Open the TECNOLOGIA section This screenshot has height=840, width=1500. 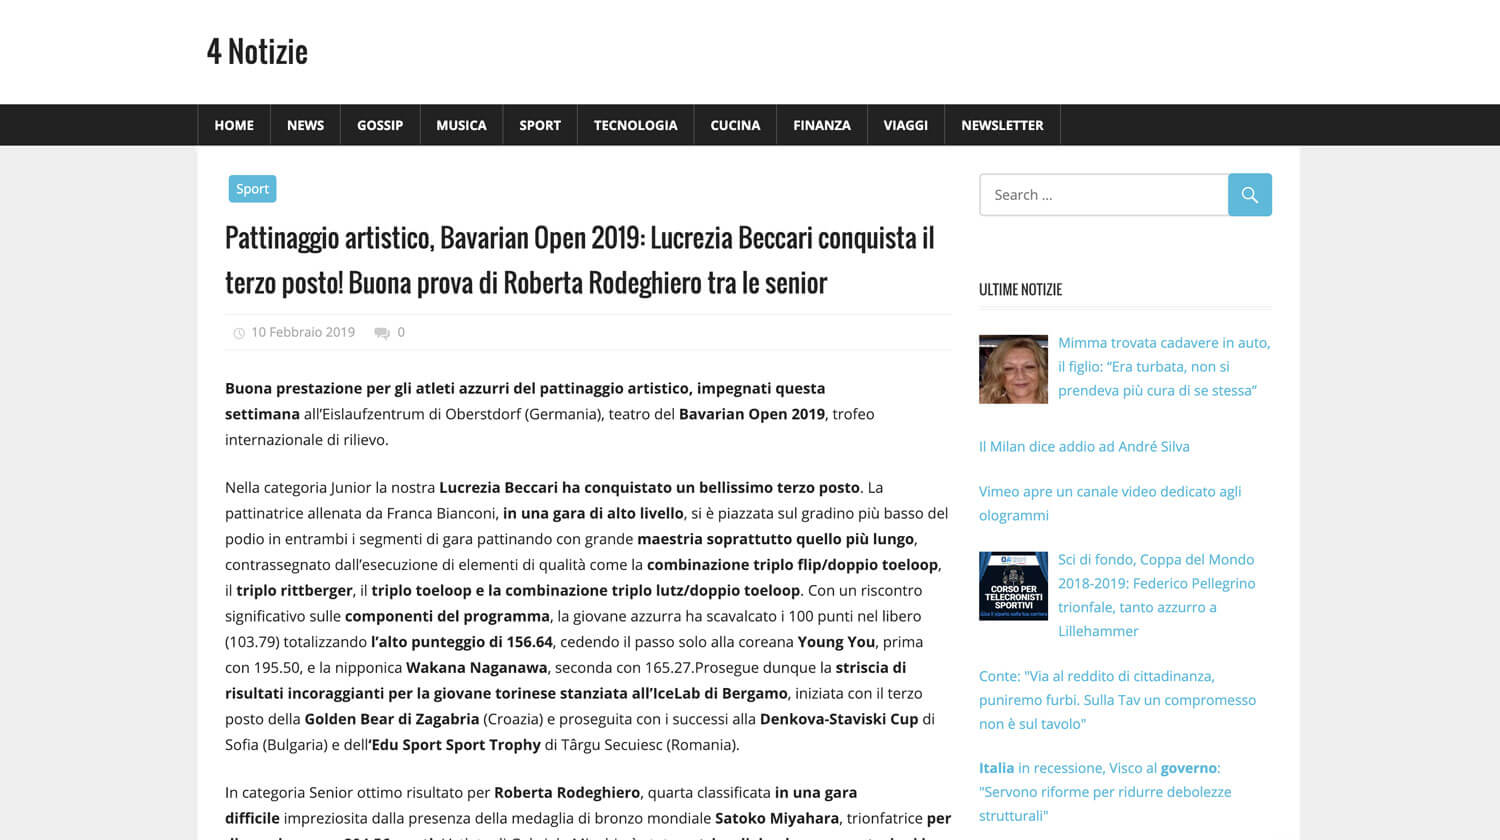click(636, 125)
